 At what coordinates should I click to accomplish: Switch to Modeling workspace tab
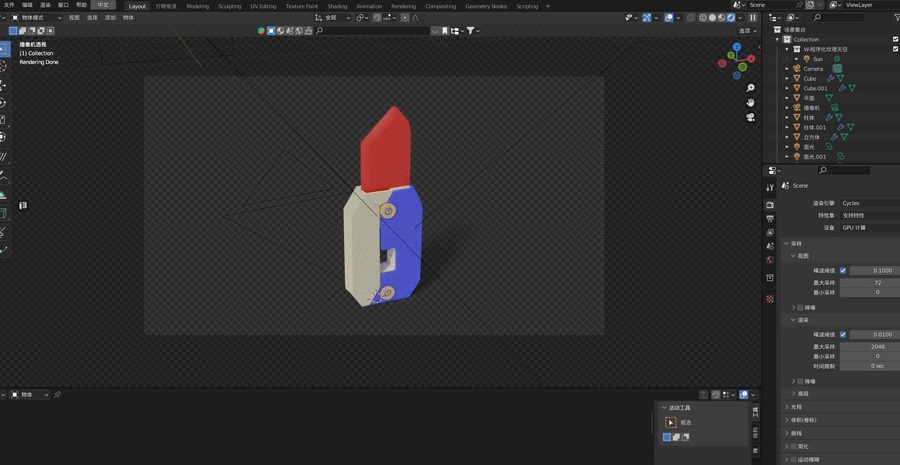coord(197,6)
